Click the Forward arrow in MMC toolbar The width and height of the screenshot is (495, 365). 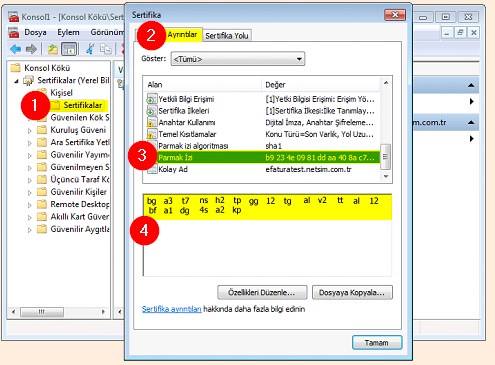(31, 49)
